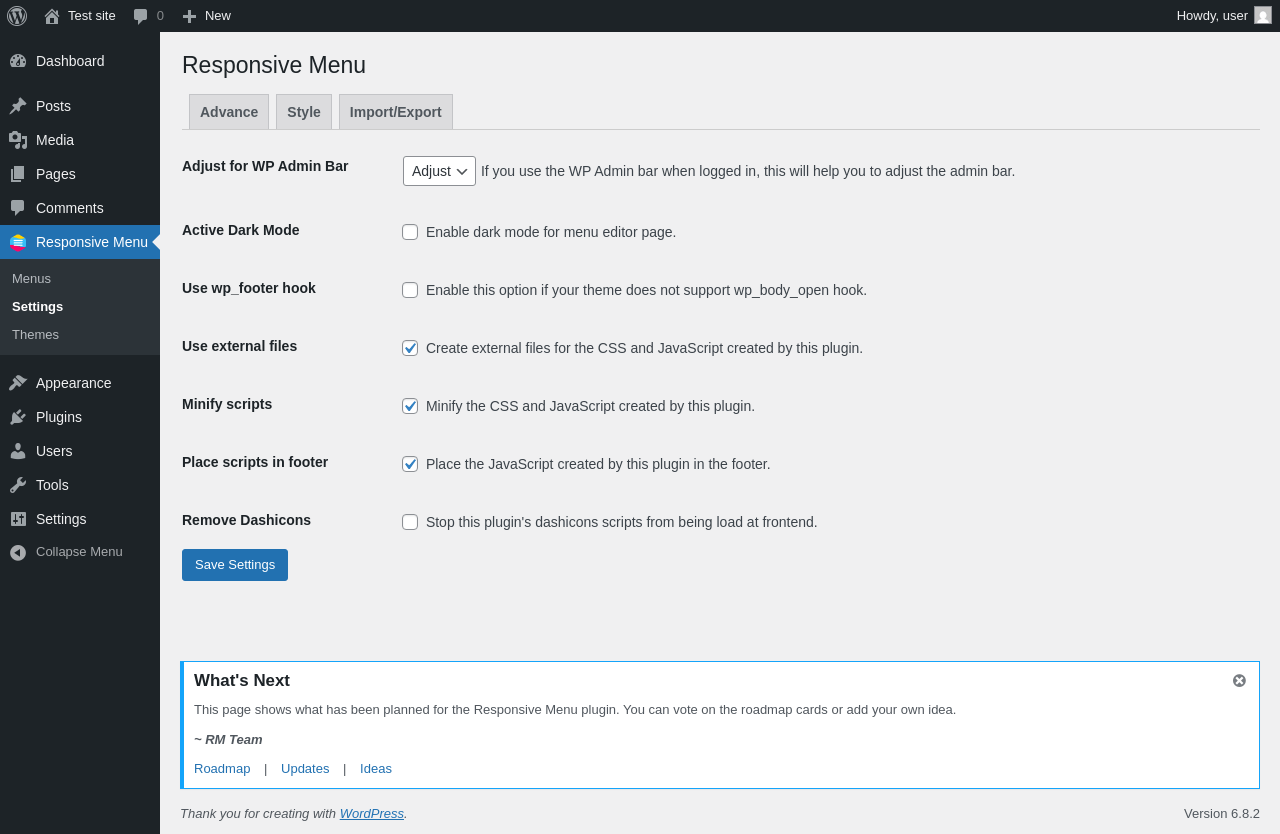Open the Updates link
Image resolution: width=1280 pixels, height=834 pixels.
point(305,768)
